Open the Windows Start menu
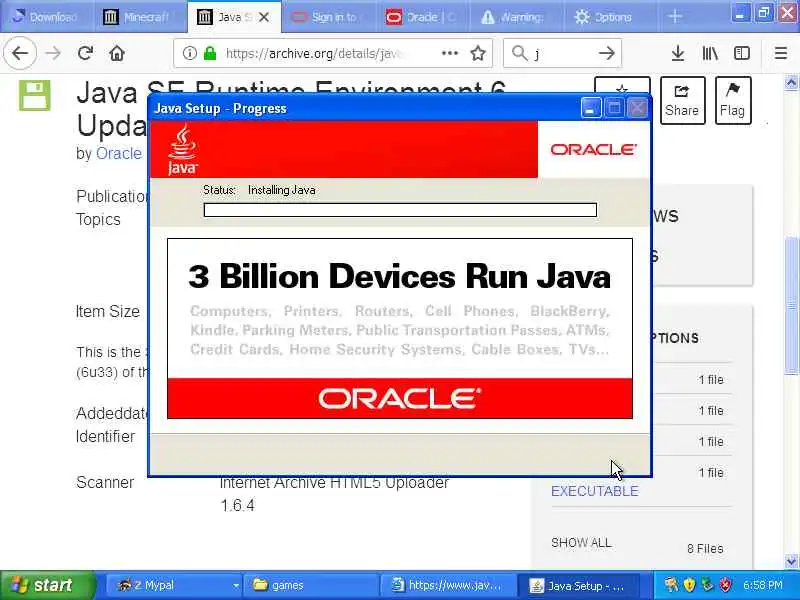The width and height of the screenshot is (800, 600). 47,585
